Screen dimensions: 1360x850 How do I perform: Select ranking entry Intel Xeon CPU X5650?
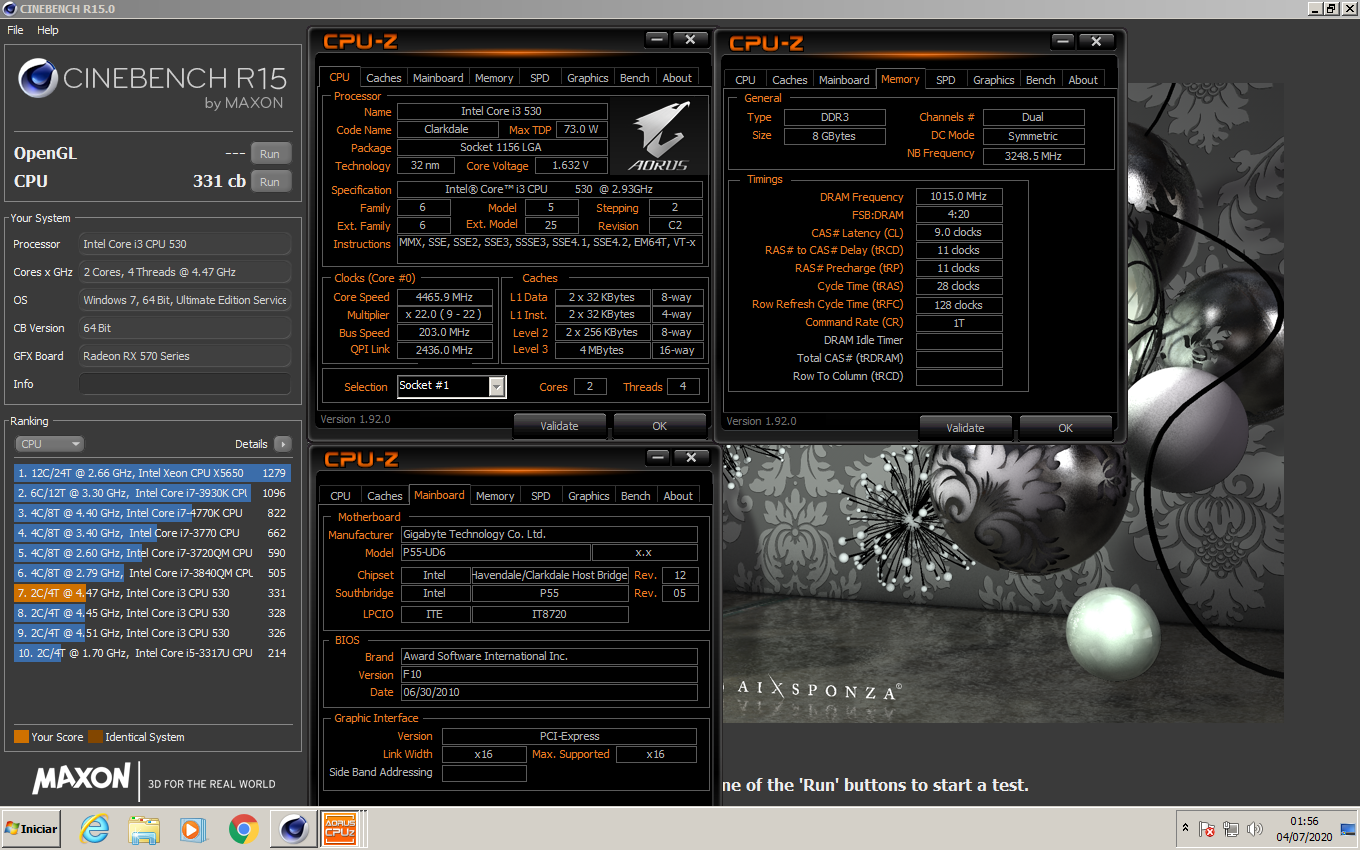click(152, 473)
